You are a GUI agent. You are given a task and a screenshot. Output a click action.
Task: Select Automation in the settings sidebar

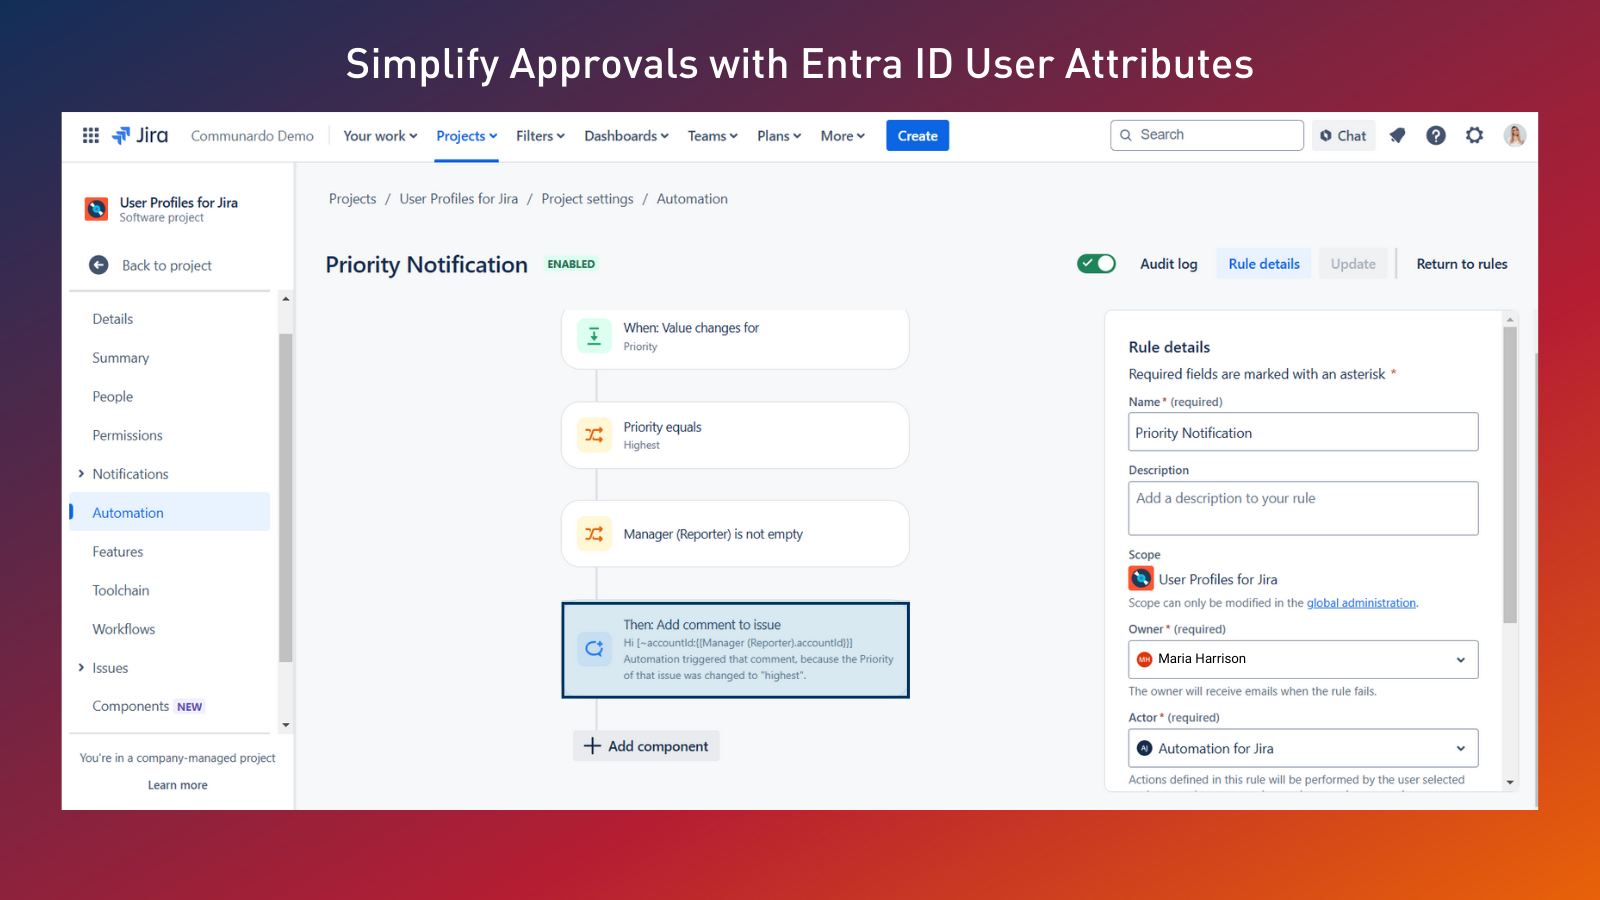170,512
